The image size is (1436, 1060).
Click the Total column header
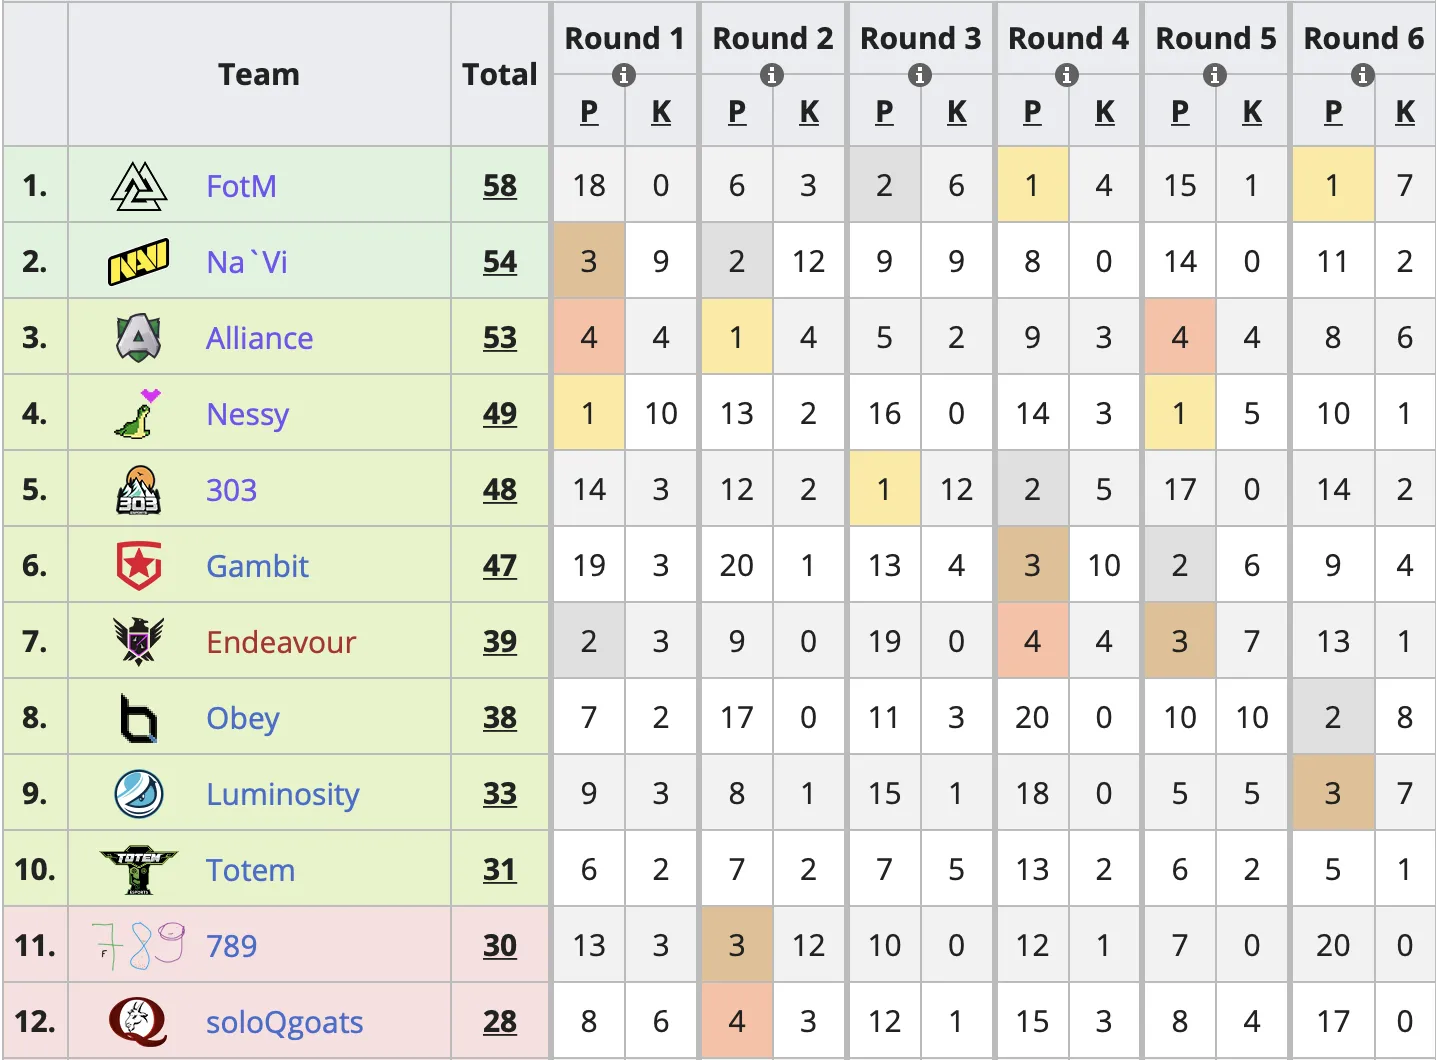click(500, 74)
